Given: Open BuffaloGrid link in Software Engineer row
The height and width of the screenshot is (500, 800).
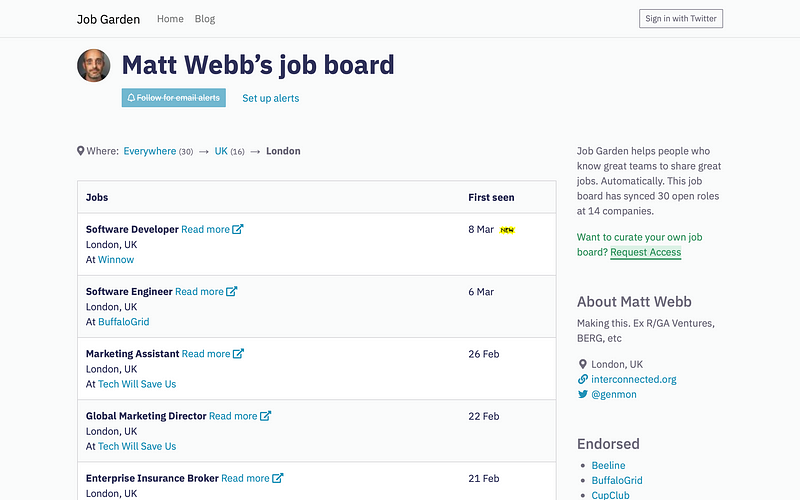Looking at the screenshot, I should (x=123, y=322).
